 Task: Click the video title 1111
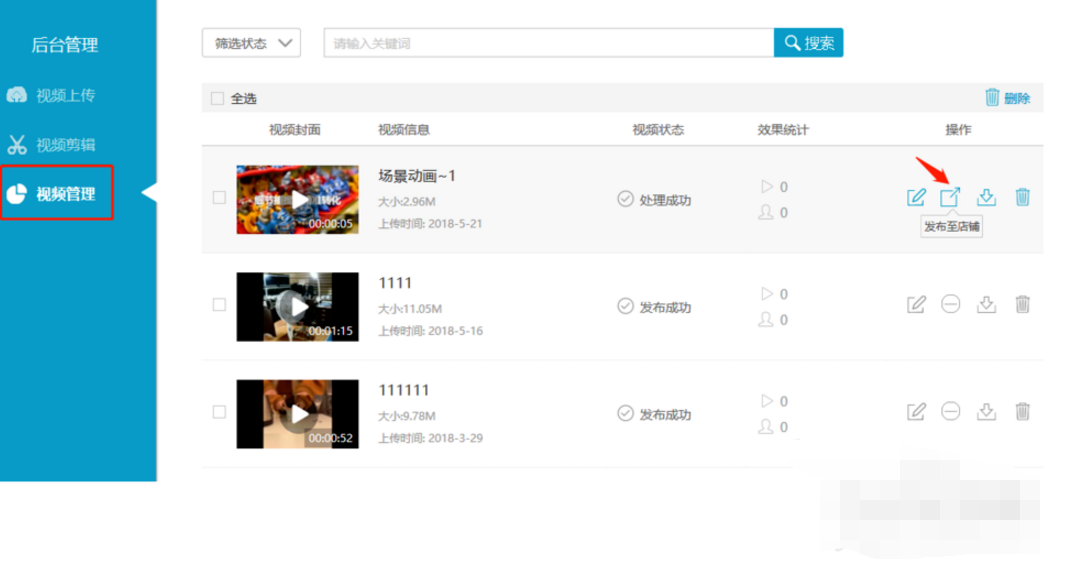(x=395, y=283)
